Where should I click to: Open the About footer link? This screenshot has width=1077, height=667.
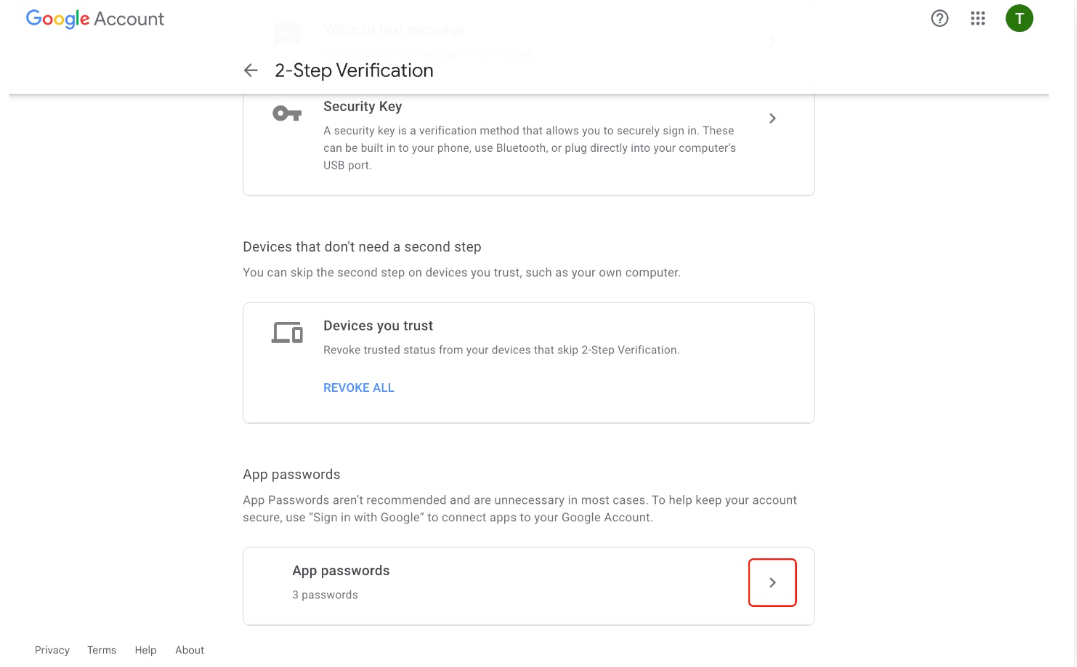[x=190, y=650]
